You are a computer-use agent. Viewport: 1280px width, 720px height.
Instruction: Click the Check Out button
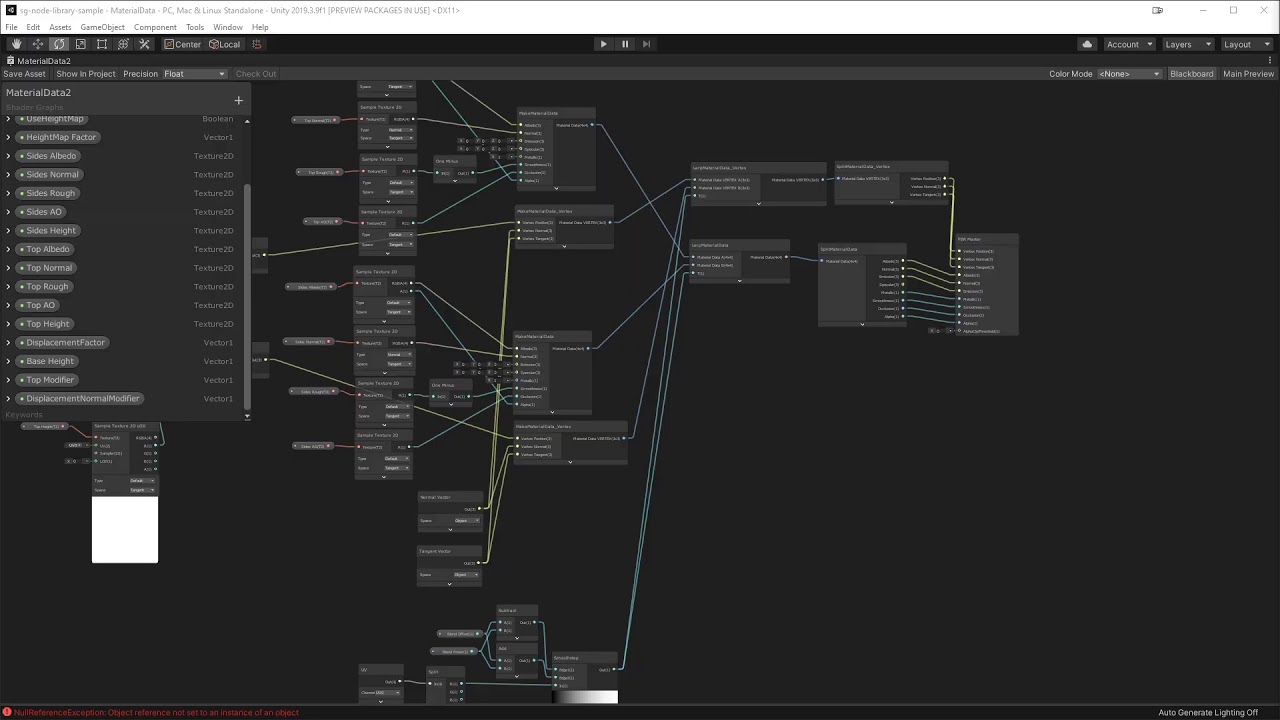pyautogui.click(x=256, y=74)
